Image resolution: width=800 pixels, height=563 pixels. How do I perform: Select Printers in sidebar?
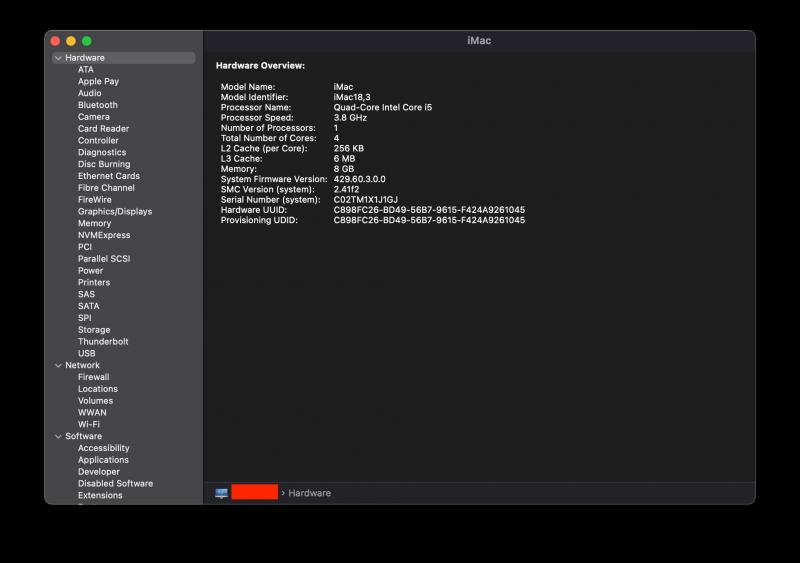pos(93,282)
